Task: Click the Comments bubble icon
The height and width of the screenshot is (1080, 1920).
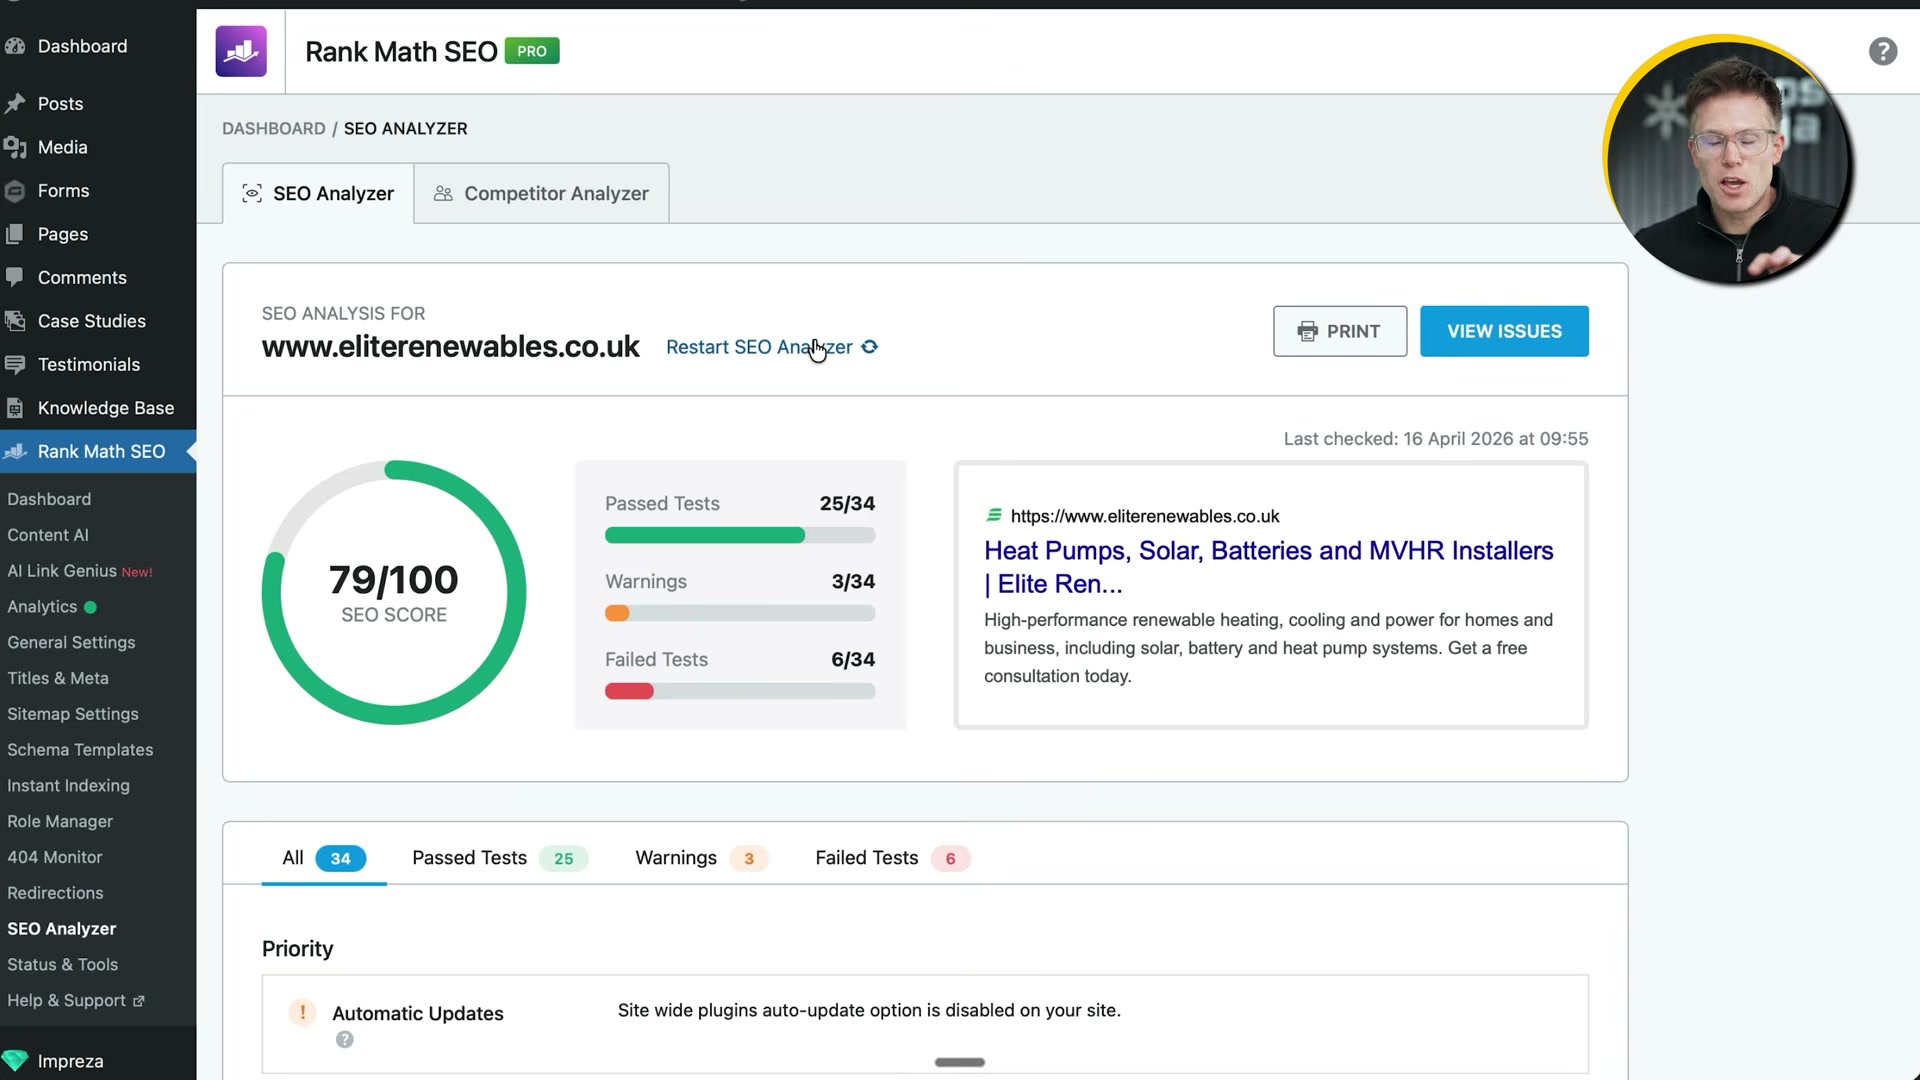Action: point(15,277)
